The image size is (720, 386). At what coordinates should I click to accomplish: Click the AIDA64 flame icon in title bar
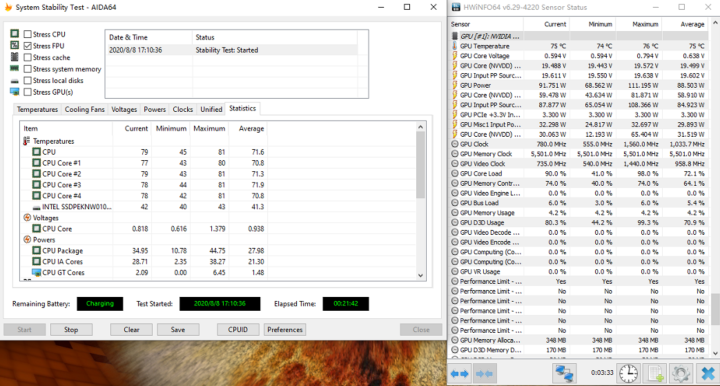[x=8, y=7]
